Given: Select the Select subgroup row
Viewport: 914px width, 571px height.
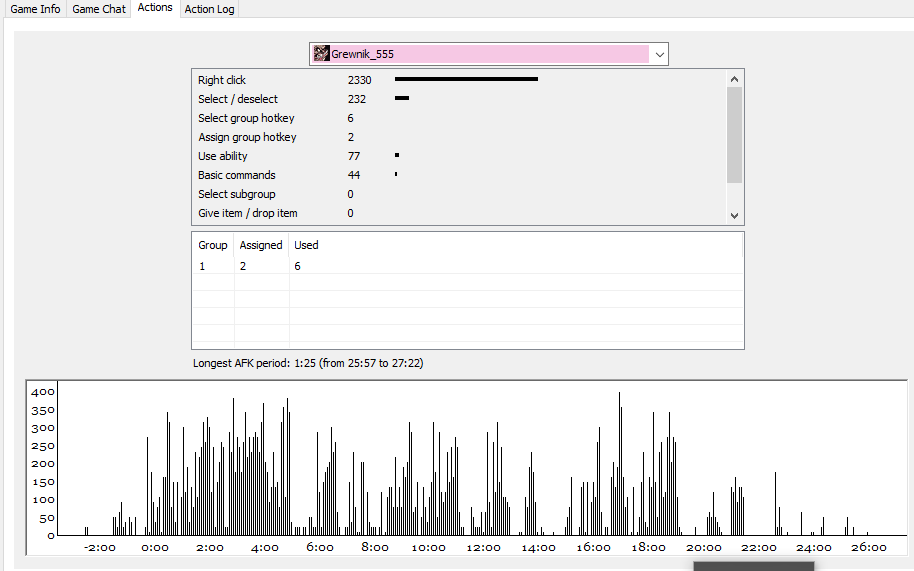Looking at the screenshot, I should click(x=459, y=194).
